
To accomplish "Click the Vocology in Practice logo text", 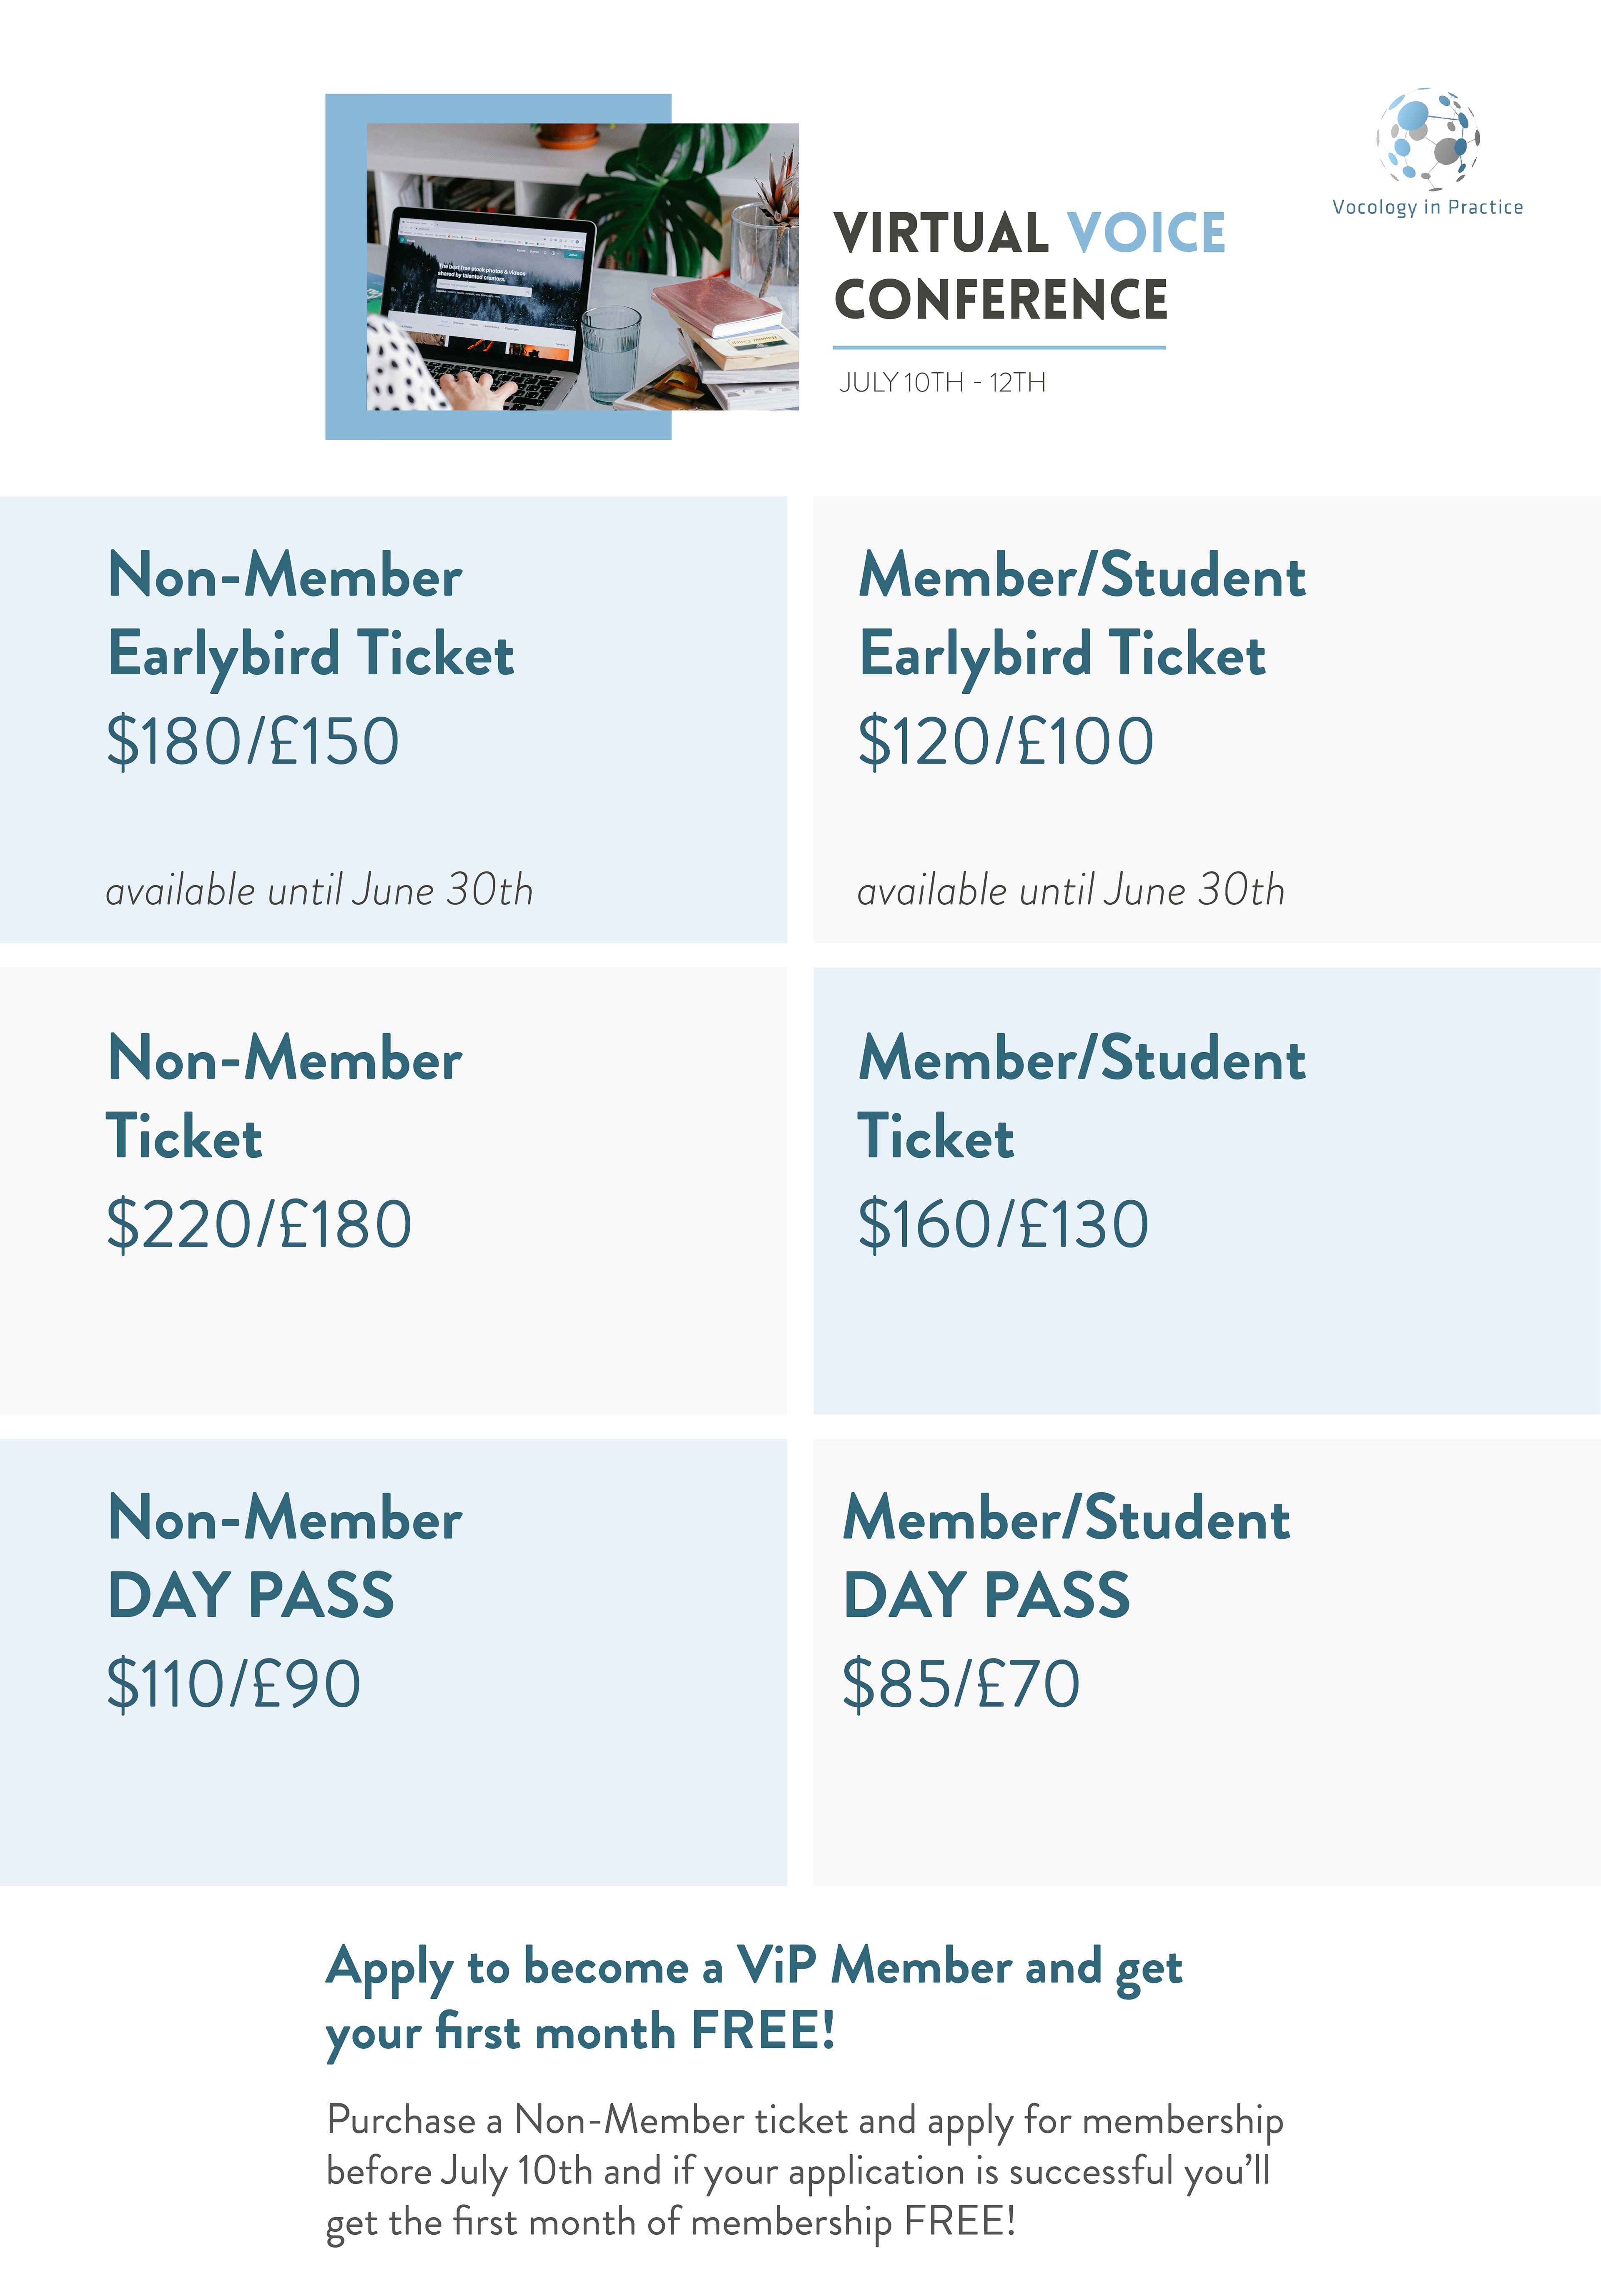I will (x=1427, y=207).
